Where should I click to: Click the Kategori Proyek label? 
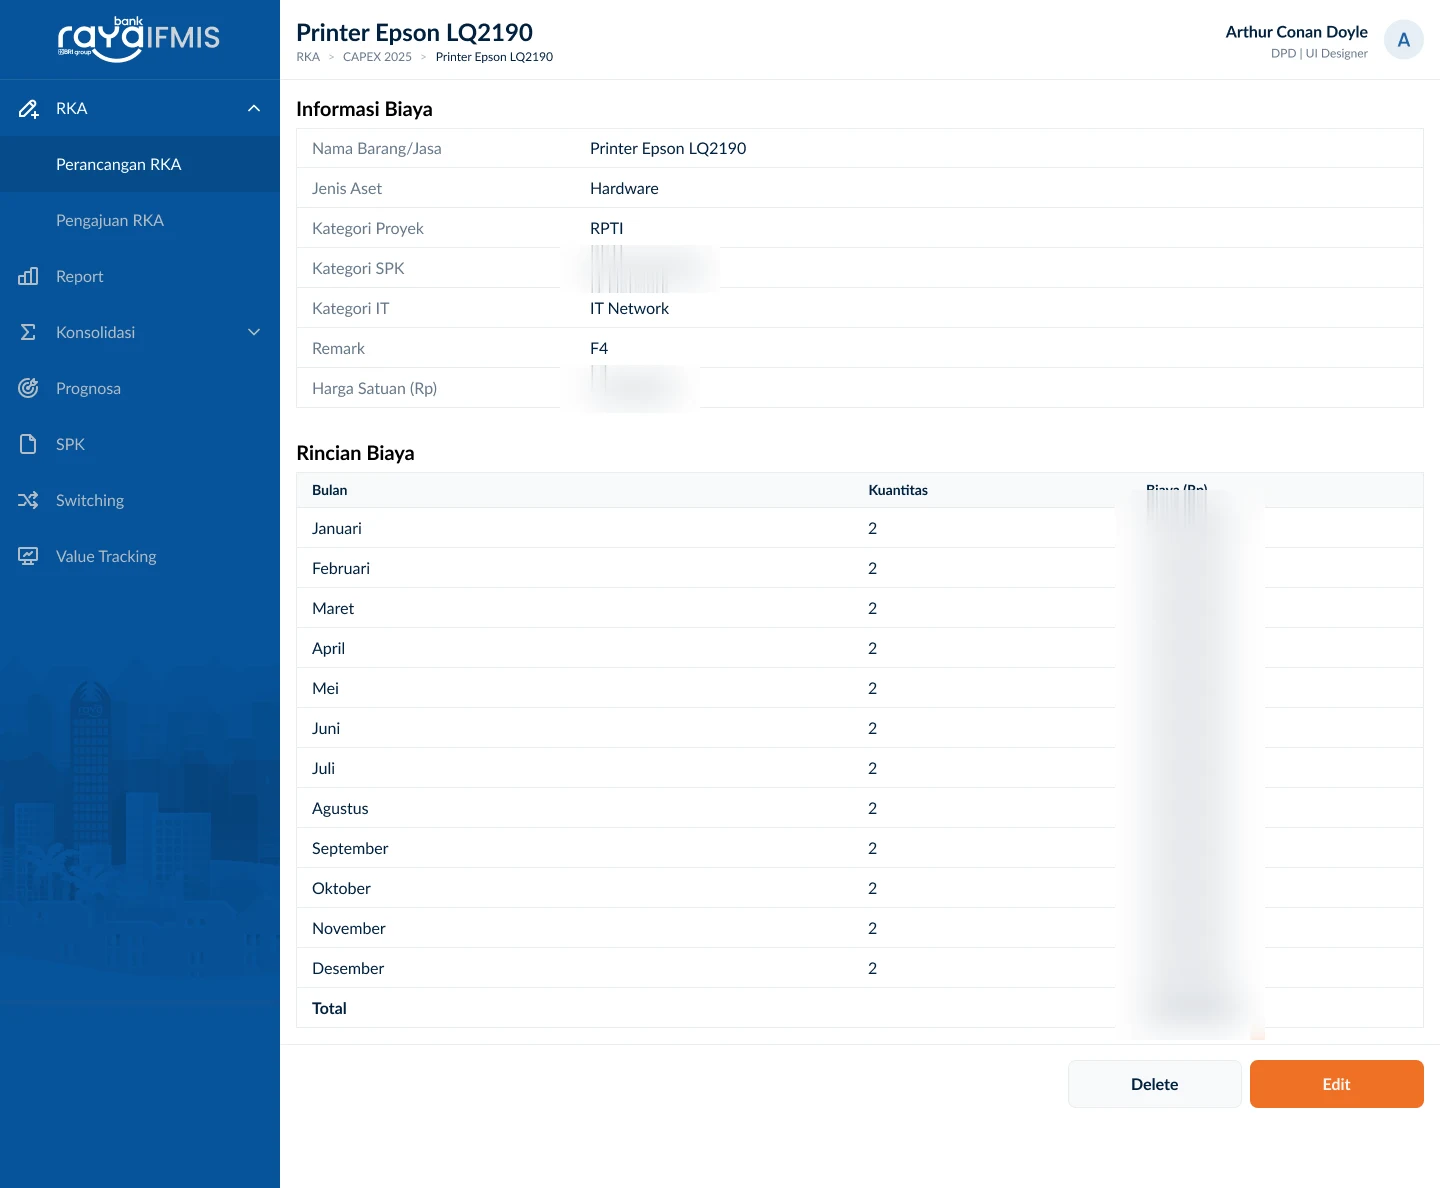tap(368, 228)
